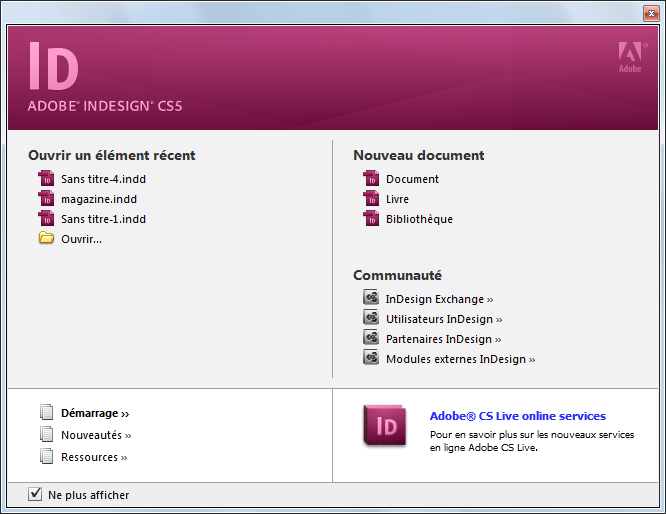
Task: Click the InDesign Exchange community icon
Action: coord(371,297)
